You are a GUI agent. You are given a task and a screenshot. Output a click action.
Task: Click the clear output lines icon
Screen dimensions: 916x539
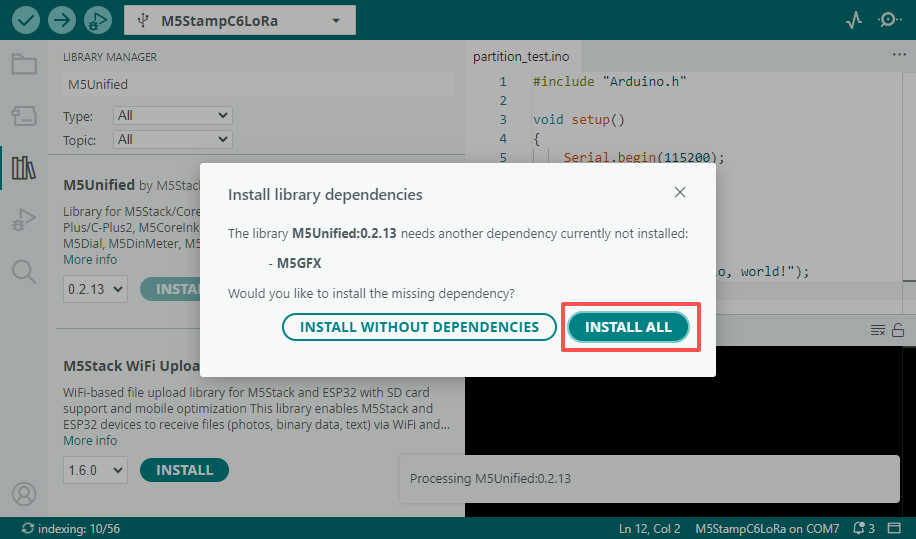coord(877,330)
